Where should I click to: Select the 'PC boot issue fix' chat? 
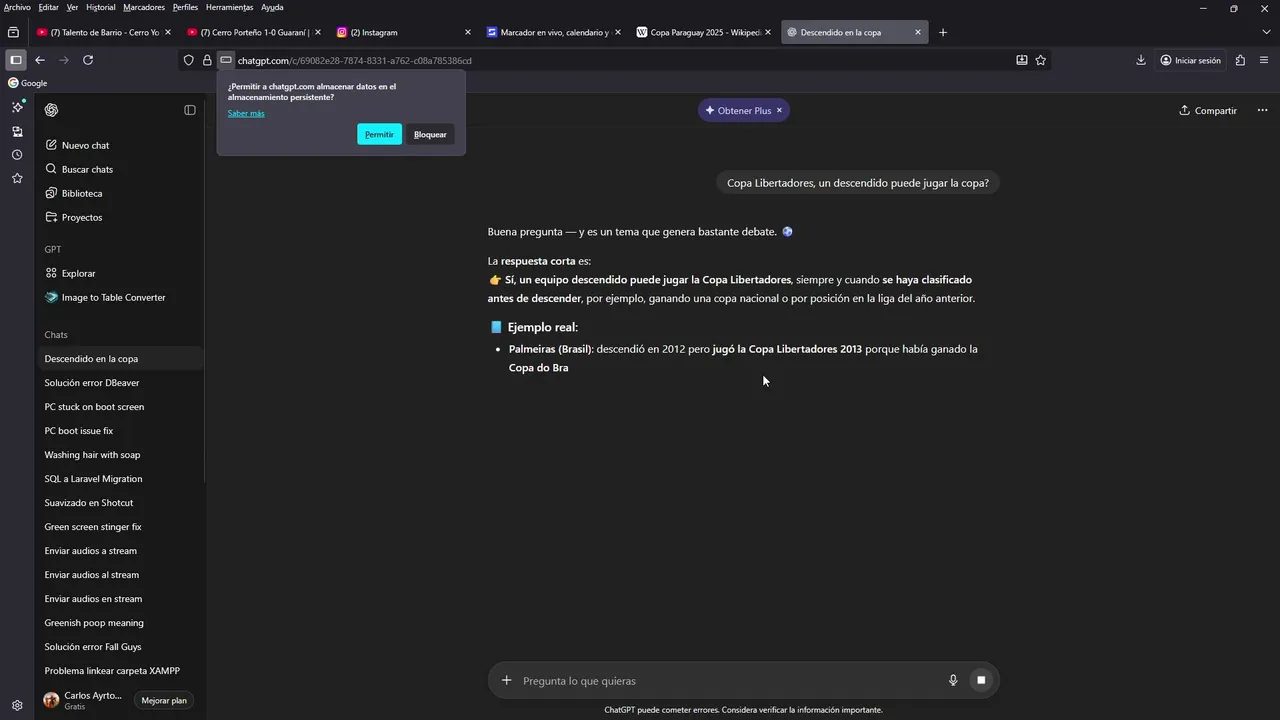(x=120, y=431)
